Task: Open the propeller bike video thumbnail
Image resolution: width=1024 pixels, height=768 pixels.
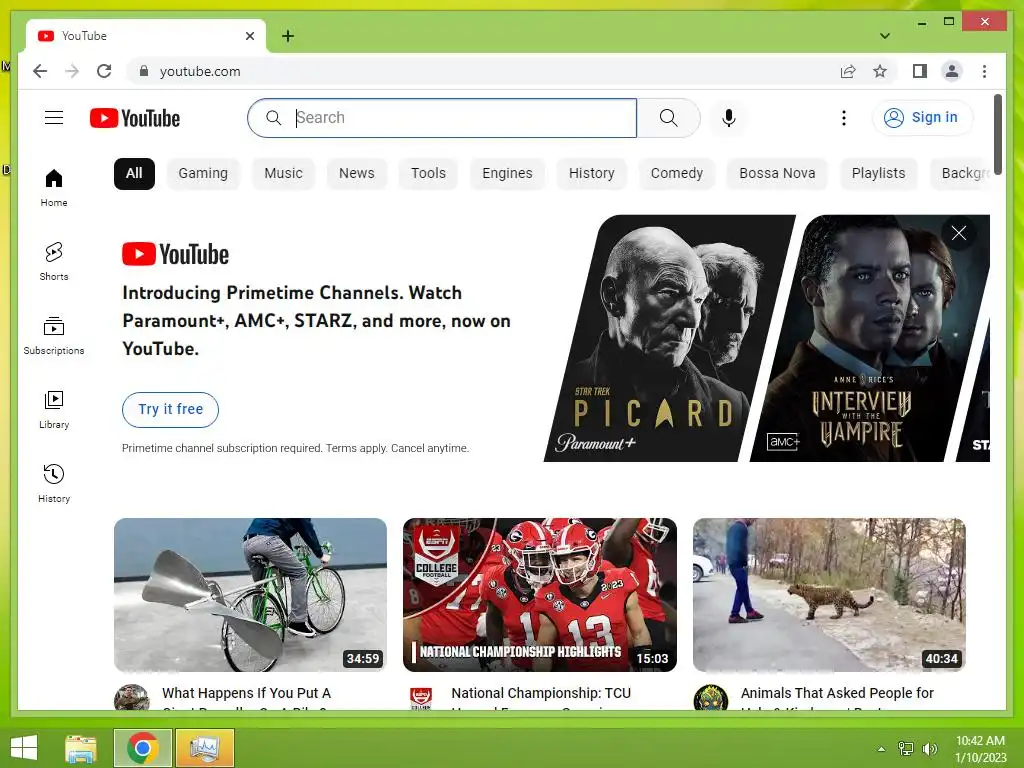Action: pyautogui.click(x=250, y=595)
